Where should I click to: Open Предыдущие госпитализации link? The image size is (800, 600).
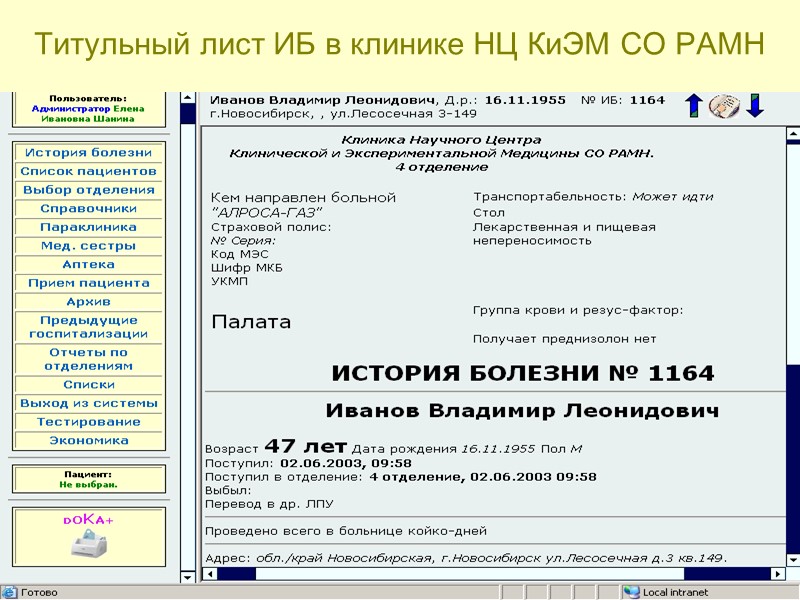pyautogui.click(x=89, y=327)
